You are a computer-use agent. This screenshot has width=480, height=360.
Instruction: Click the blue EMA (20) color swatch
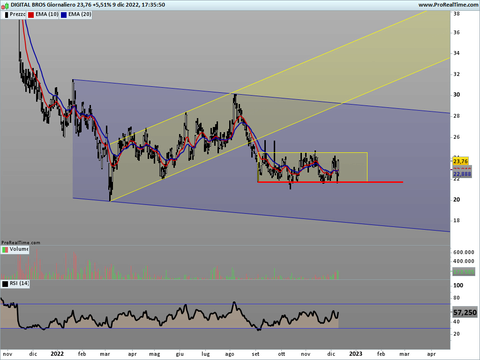tap(64, 15)
